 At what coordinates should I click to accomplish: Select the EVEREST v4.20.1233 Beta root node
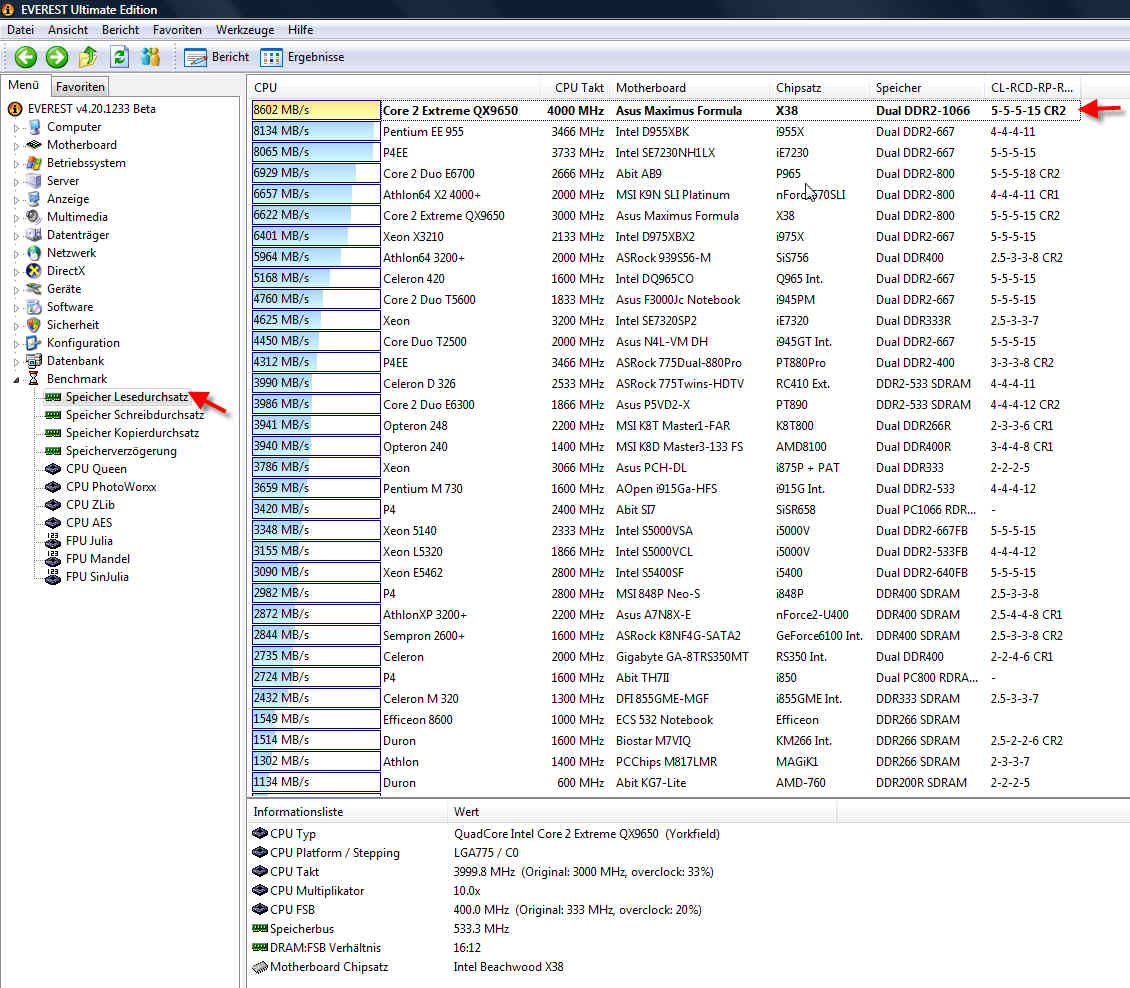coord(92,109)
